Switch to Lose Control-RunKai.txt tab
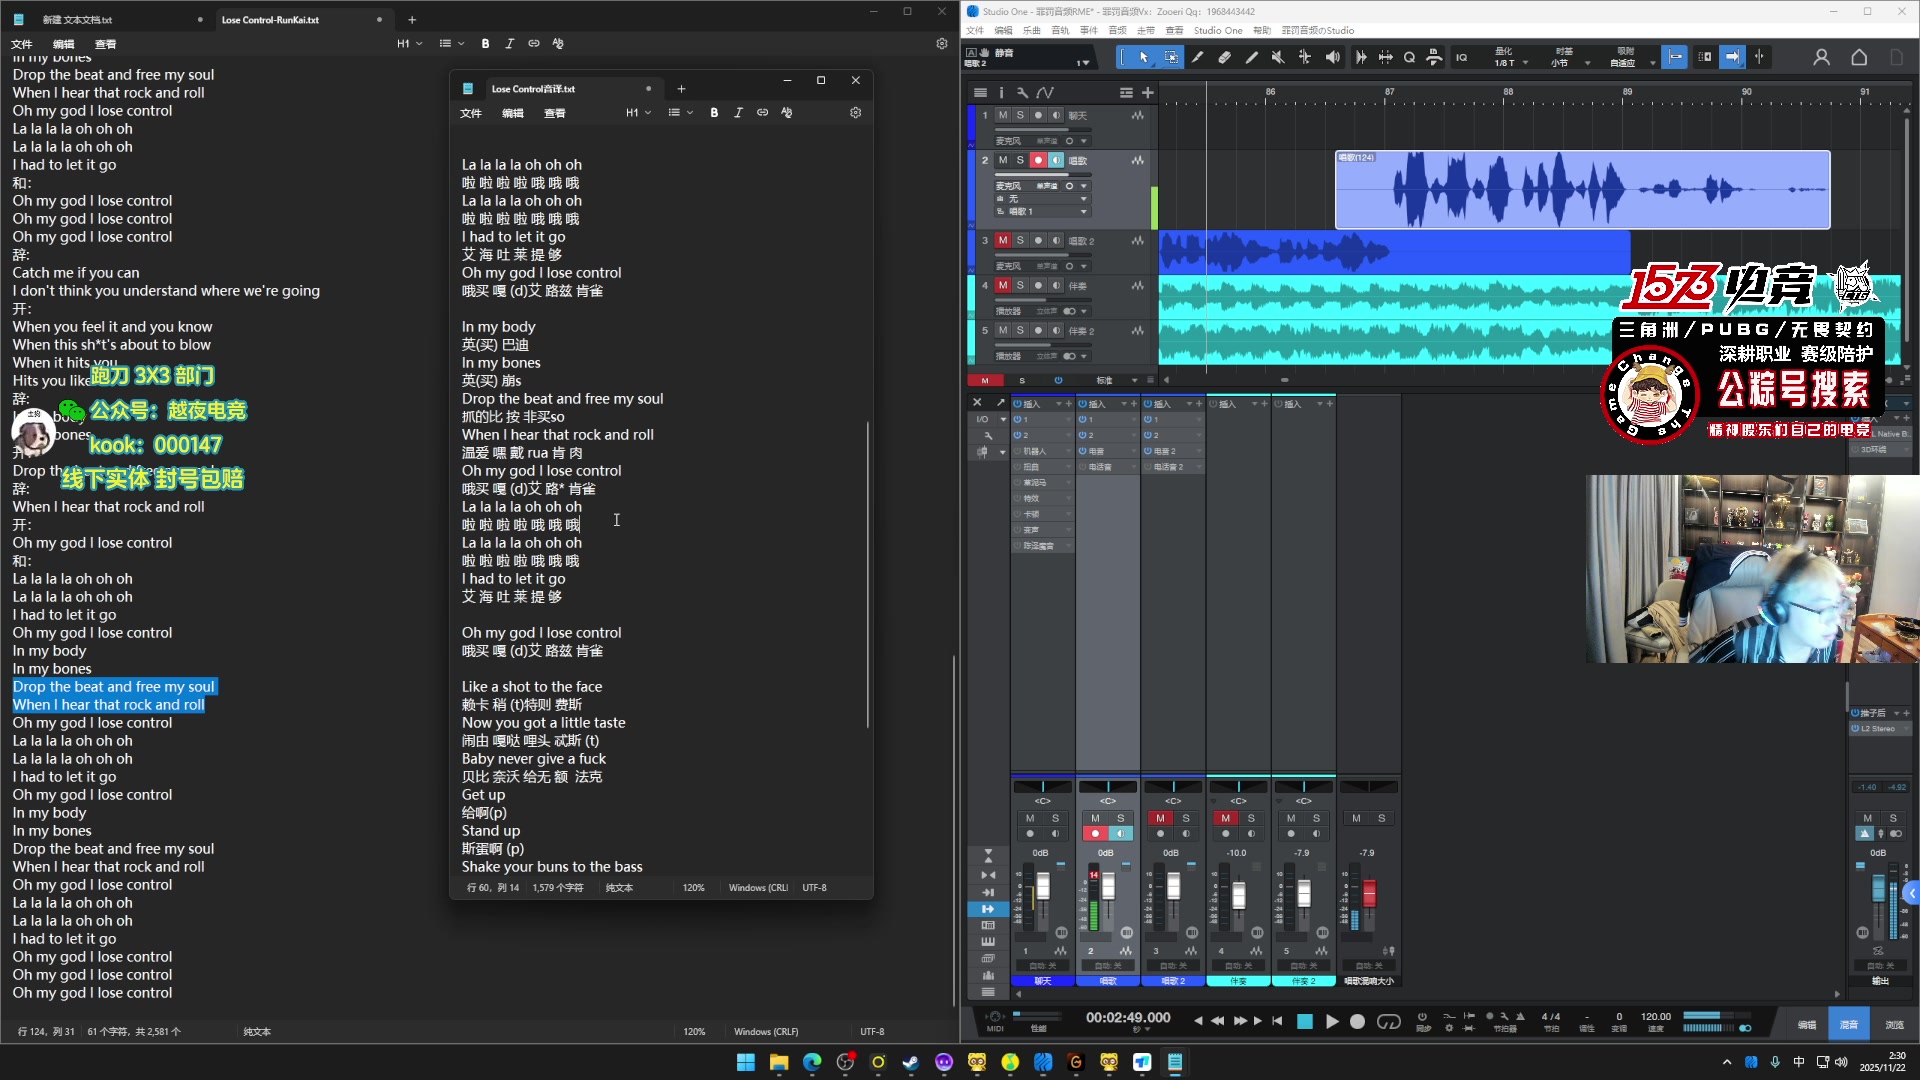 pos(270,20)
